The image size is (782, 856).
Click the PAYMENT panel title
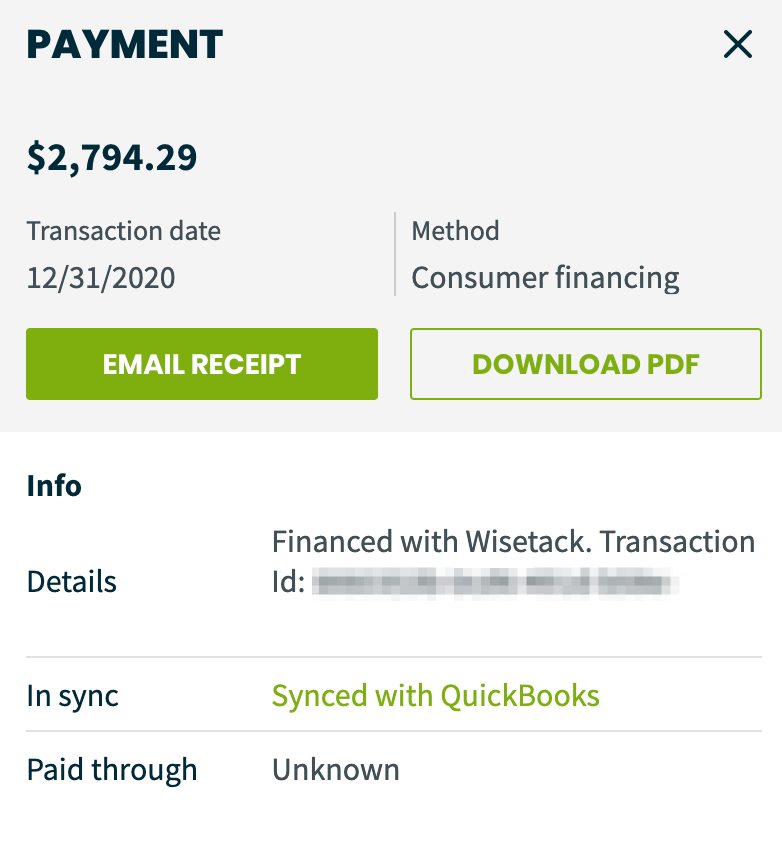coord(125,44)
